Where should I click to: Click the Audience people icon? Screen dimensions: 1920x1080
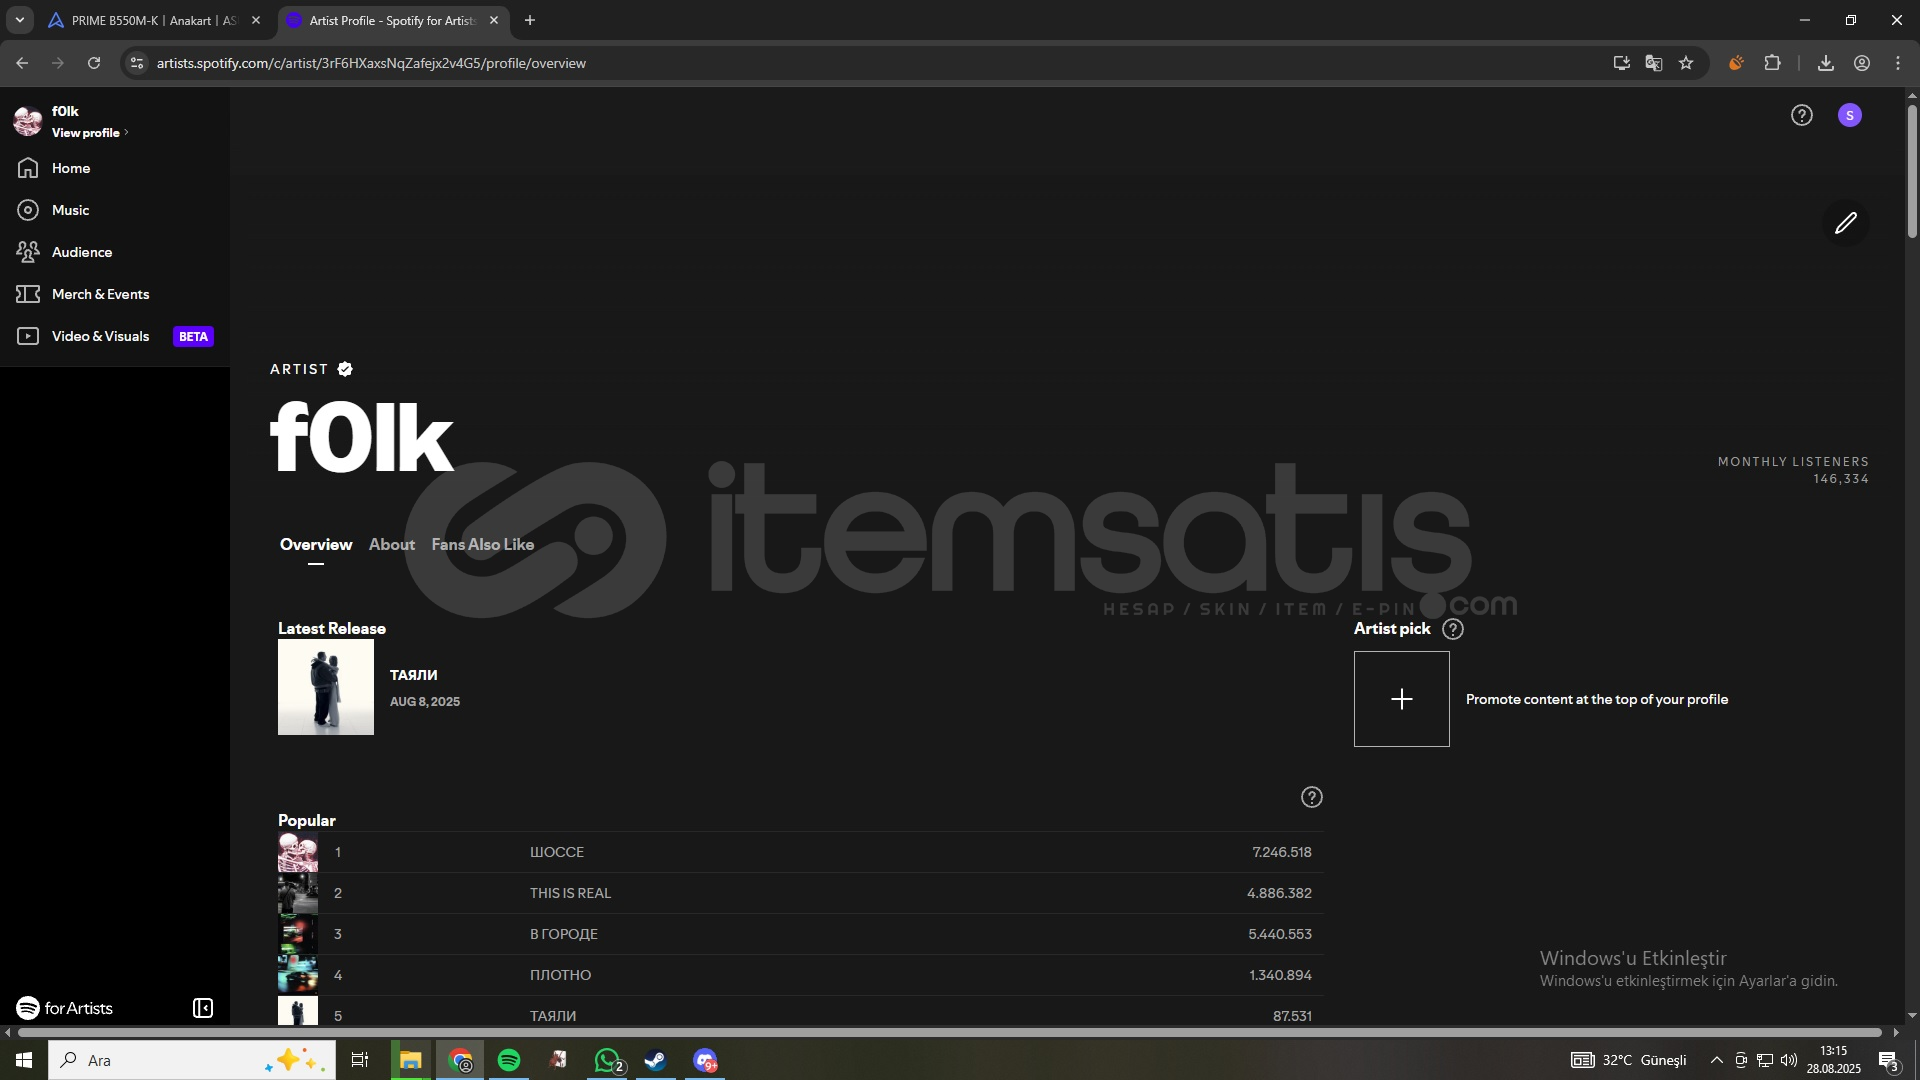[x=28, y=252]
